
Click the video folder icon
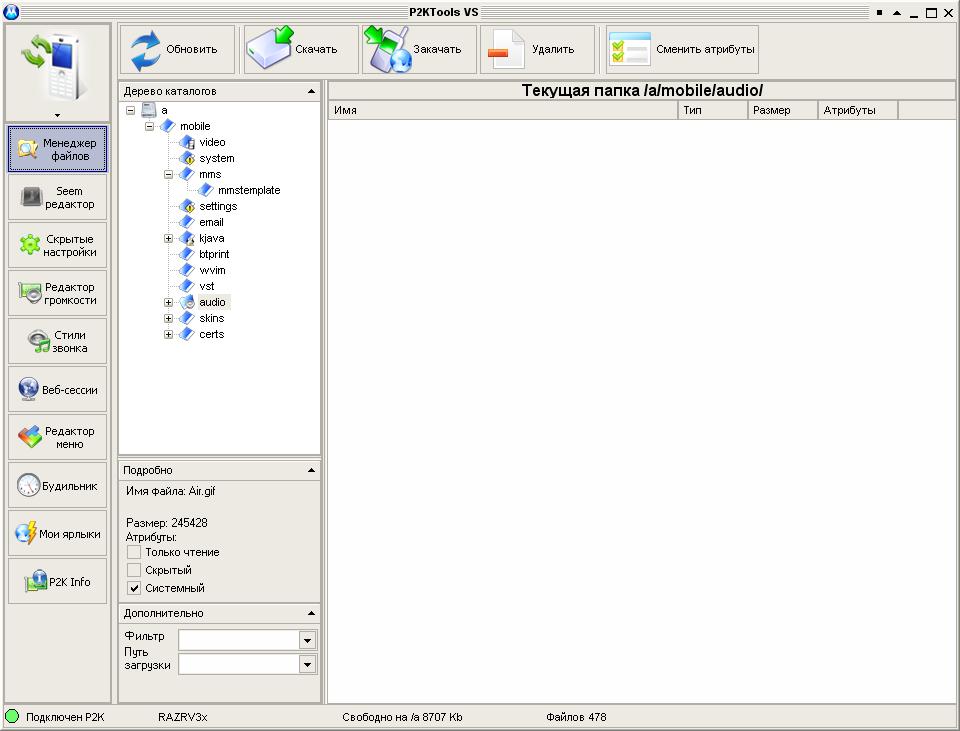pyautogui.click(x=187, y=142)
